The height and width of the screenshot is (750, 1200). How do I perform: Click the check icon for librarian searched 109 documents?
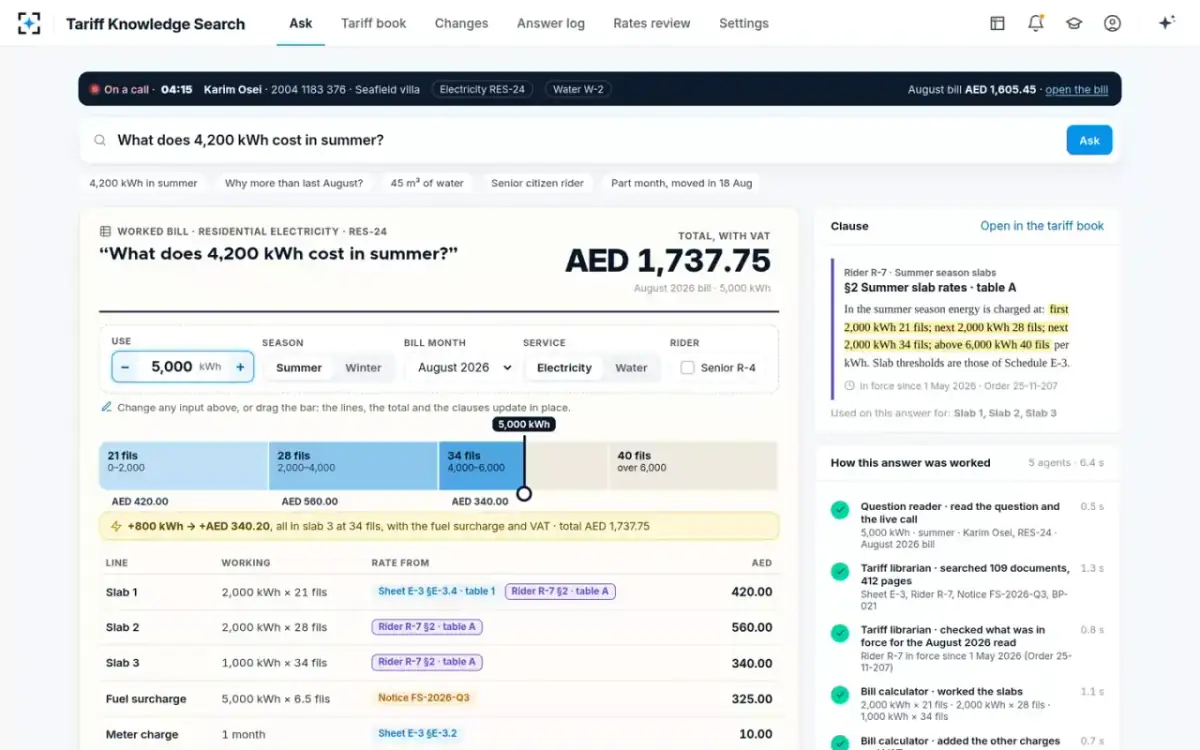(840, 572)
